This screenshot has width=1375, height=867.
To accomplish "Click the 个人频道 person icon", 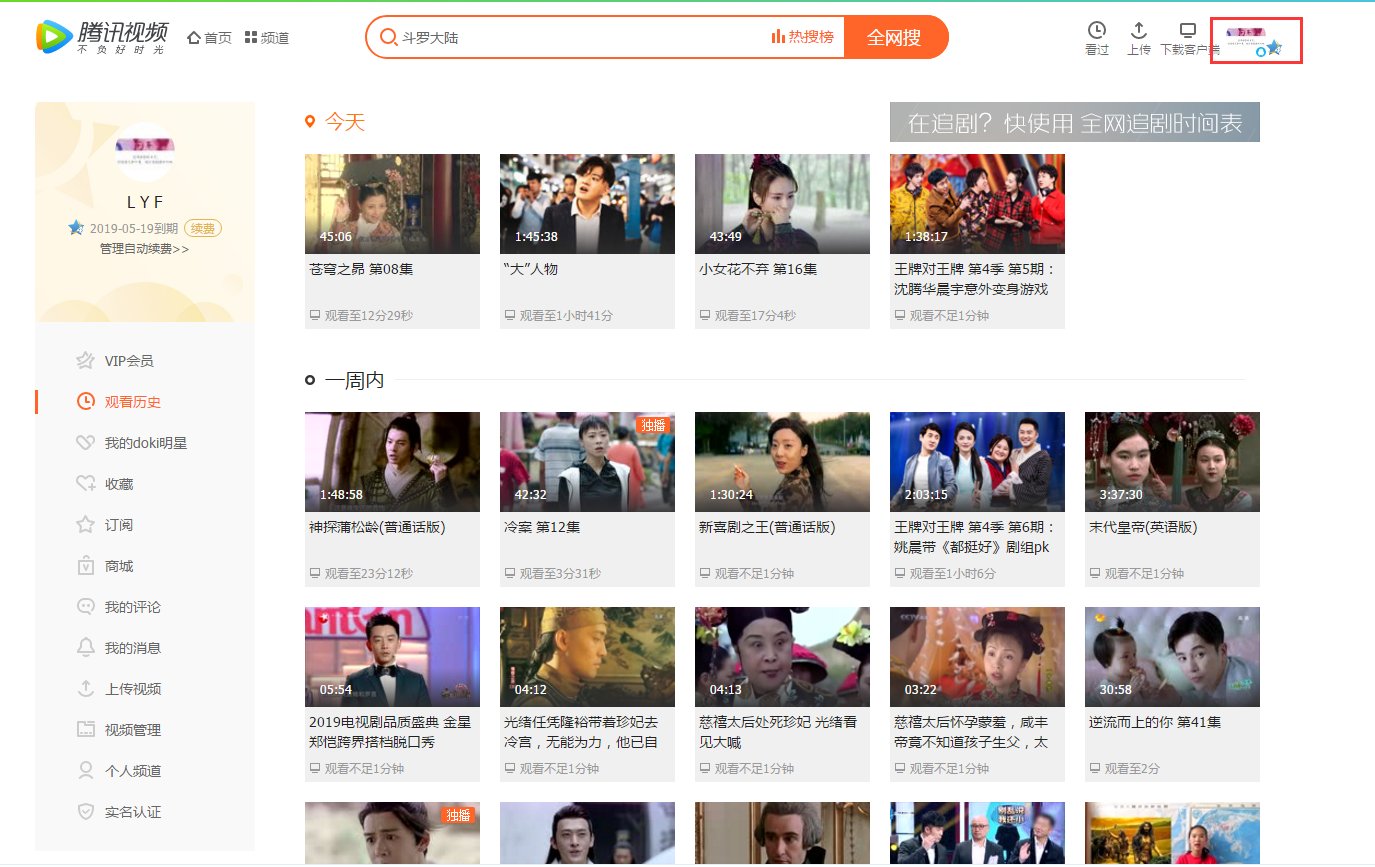I will coord(86,771).
